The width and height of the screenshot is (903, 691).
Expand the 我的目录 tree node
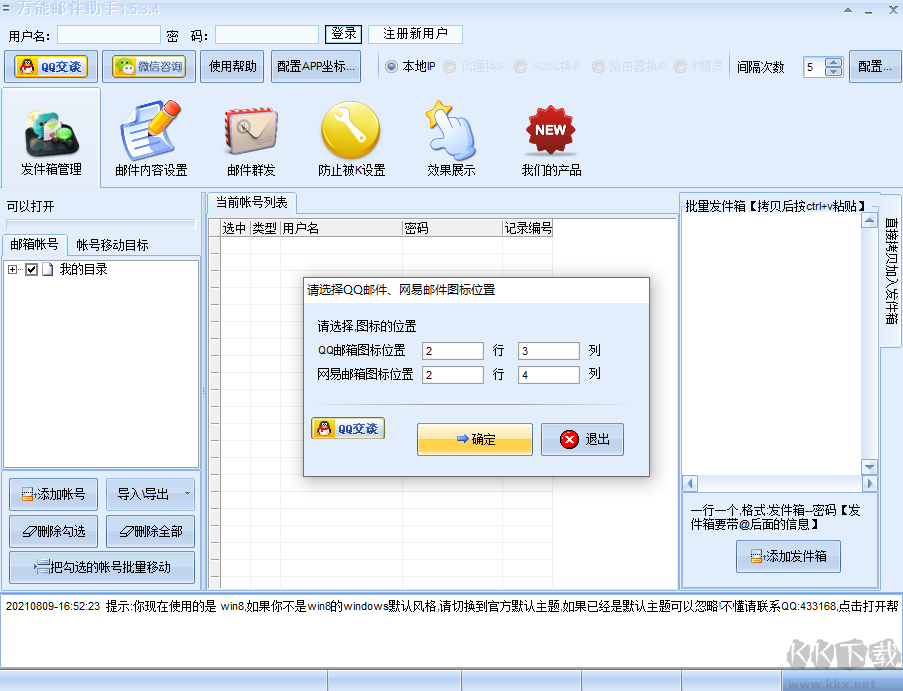12,269
